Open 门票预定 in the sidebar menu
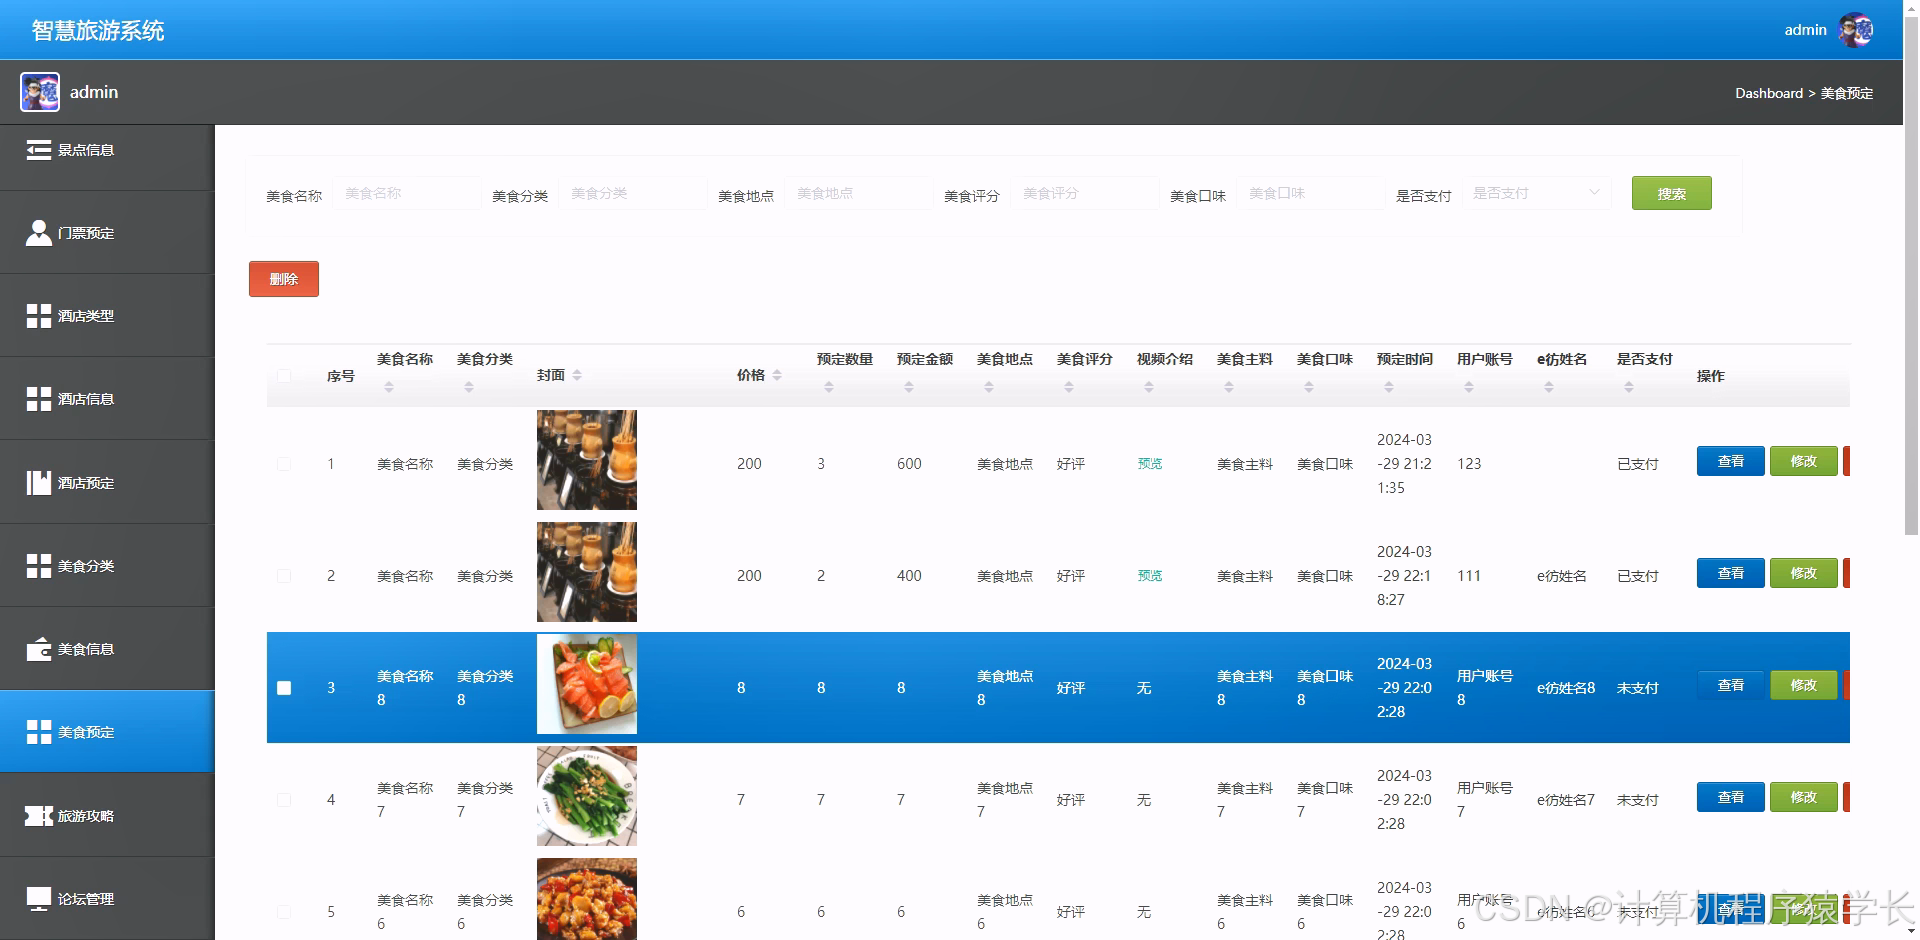 pos(107,233)
